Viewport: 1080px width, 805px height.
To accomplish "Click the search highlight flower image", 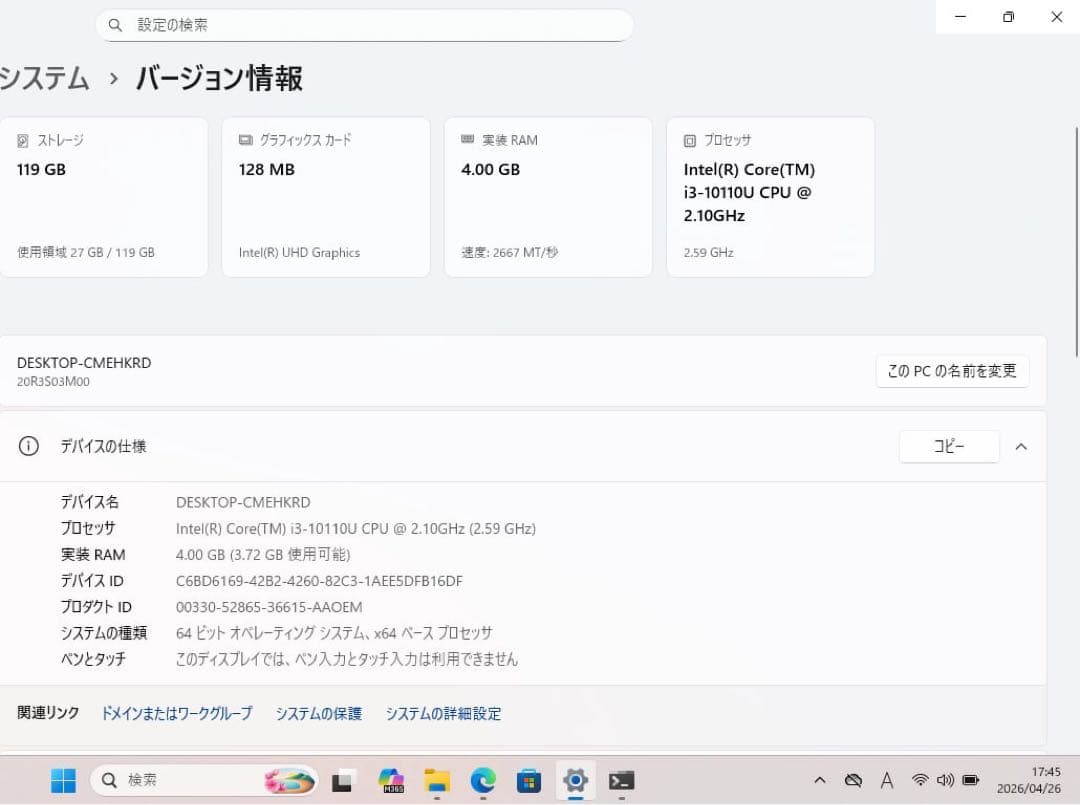I will [289, 781].
